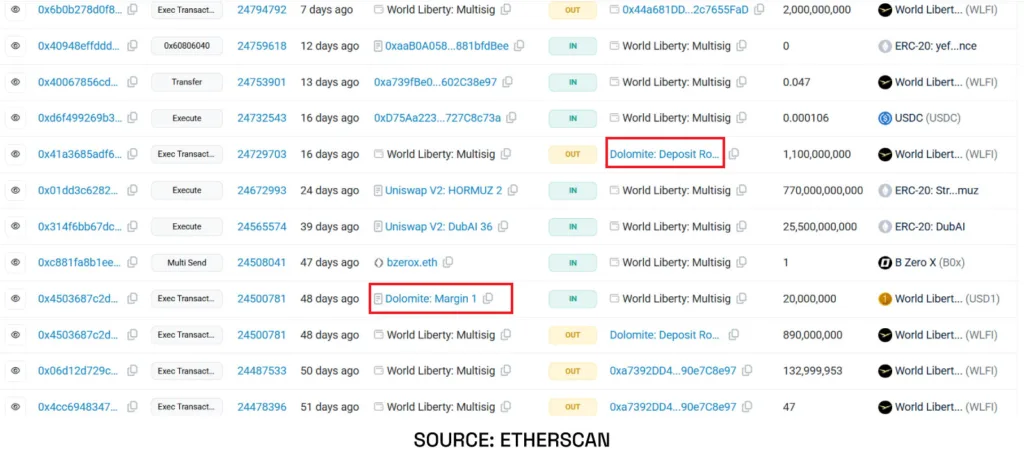Copy address 0xaaB0A058...881bfdBee
This screenshot has width=1024, height=458.
519,46
